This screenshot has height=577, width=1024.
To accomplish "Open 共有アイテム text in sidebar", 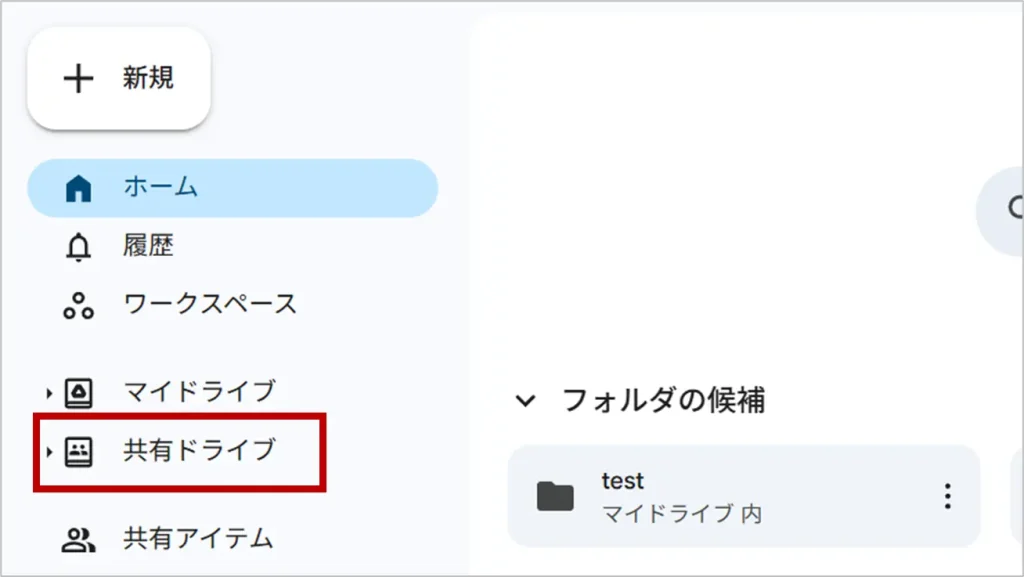I will click(x=198, y=538).
